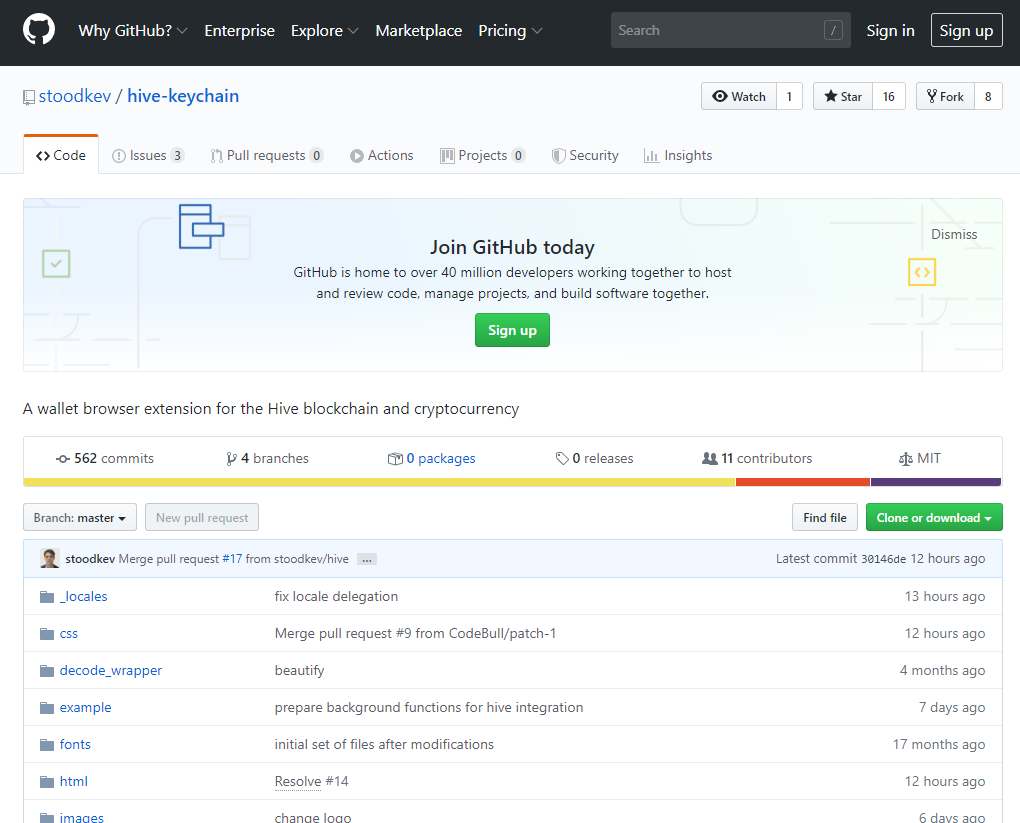Click the repository book icon beside stoodkev
This screenshot has width=1020, height=823.
(x=29, y=98)
